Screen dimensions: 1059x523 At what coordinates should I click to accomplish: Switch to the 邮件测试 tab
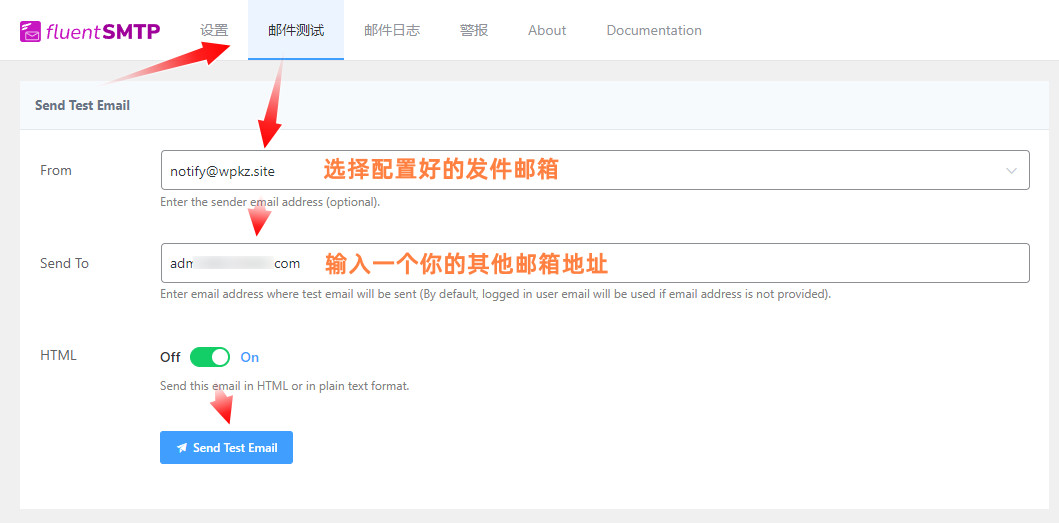click(296, 30)
